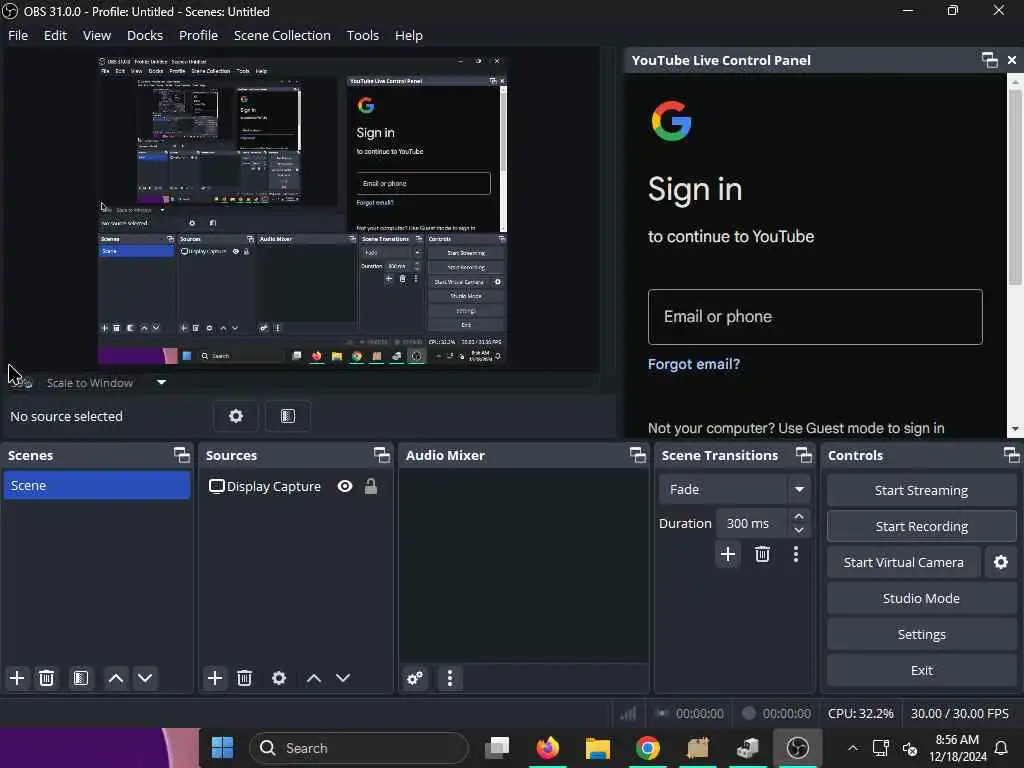Open the Docks menu
Screen dimensions: 1024x768
[144, 35]
